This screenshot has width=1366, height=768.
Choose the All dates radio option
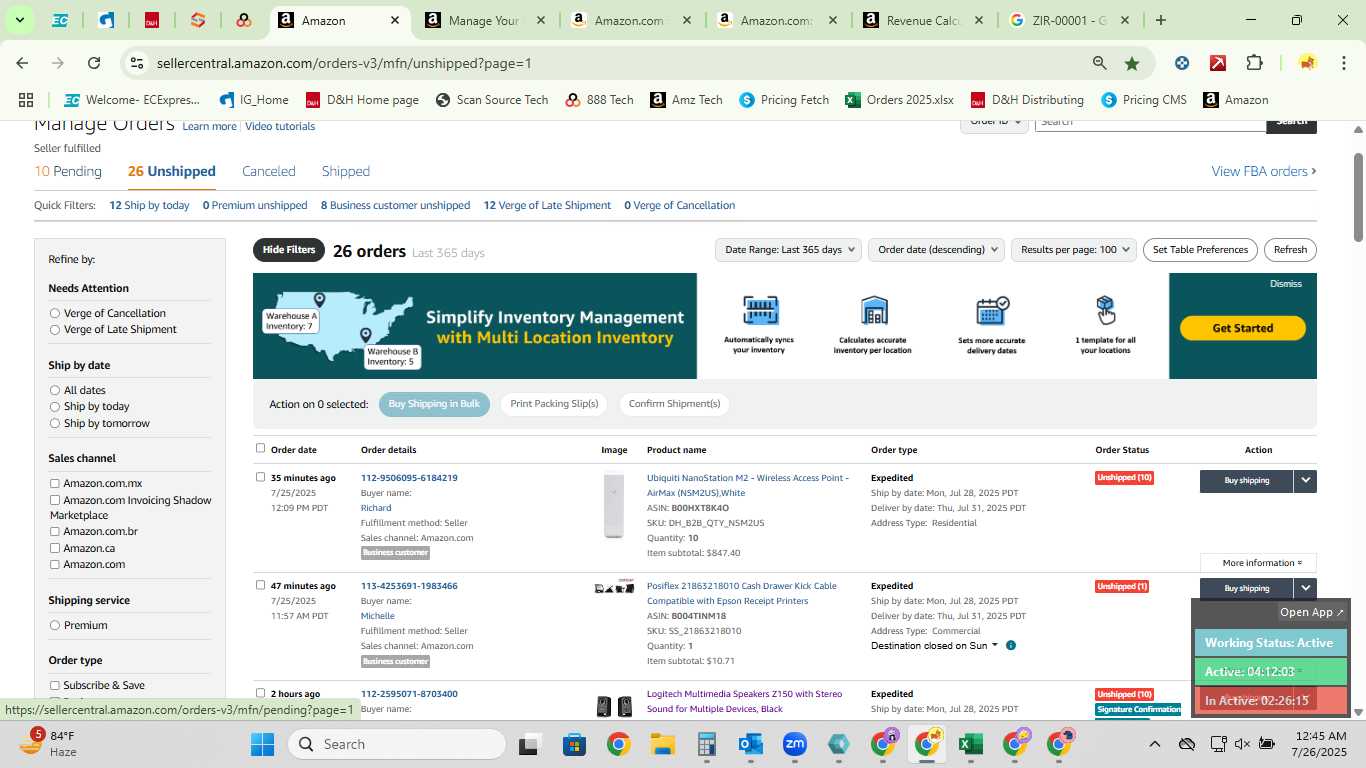pos(55,390)
